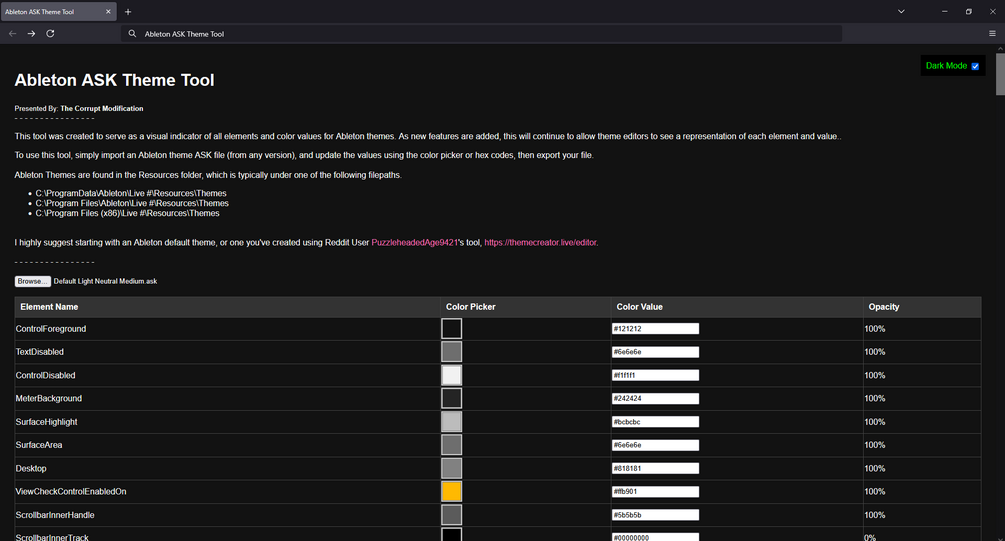Click the Ableton ASK Theme Tool heading
This screenshot has width=1005, height=541.
(115, 80)
